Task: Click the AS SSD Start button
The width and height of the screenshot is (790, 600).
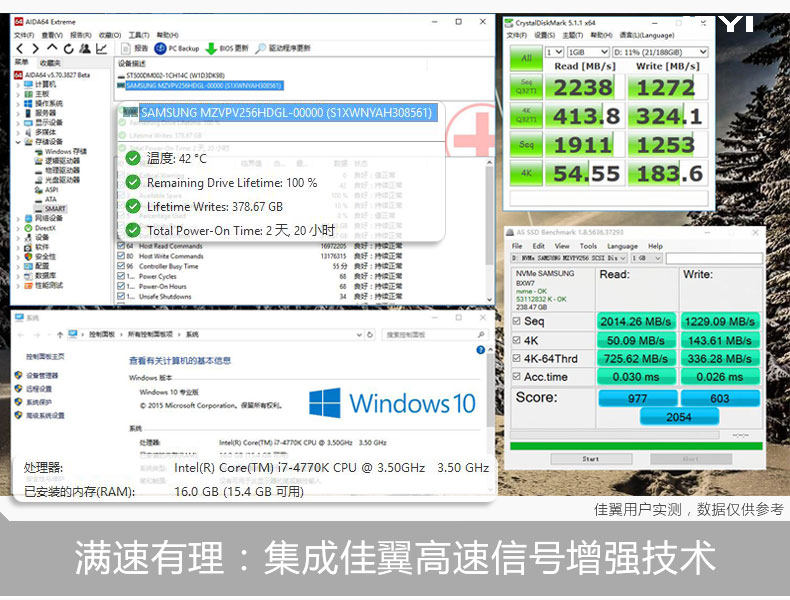Action: (x=591, y=459)
